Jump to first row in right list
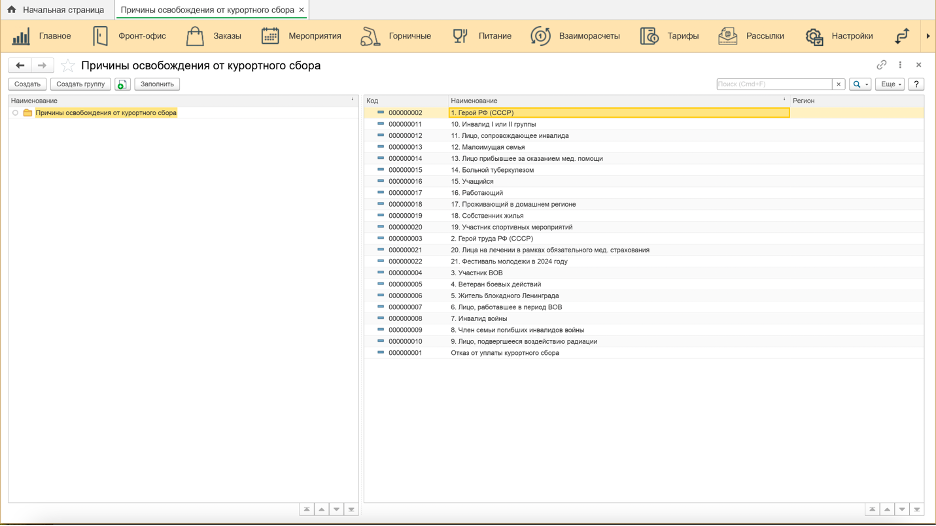Screen dimensions: 936x526 [872, 509]
